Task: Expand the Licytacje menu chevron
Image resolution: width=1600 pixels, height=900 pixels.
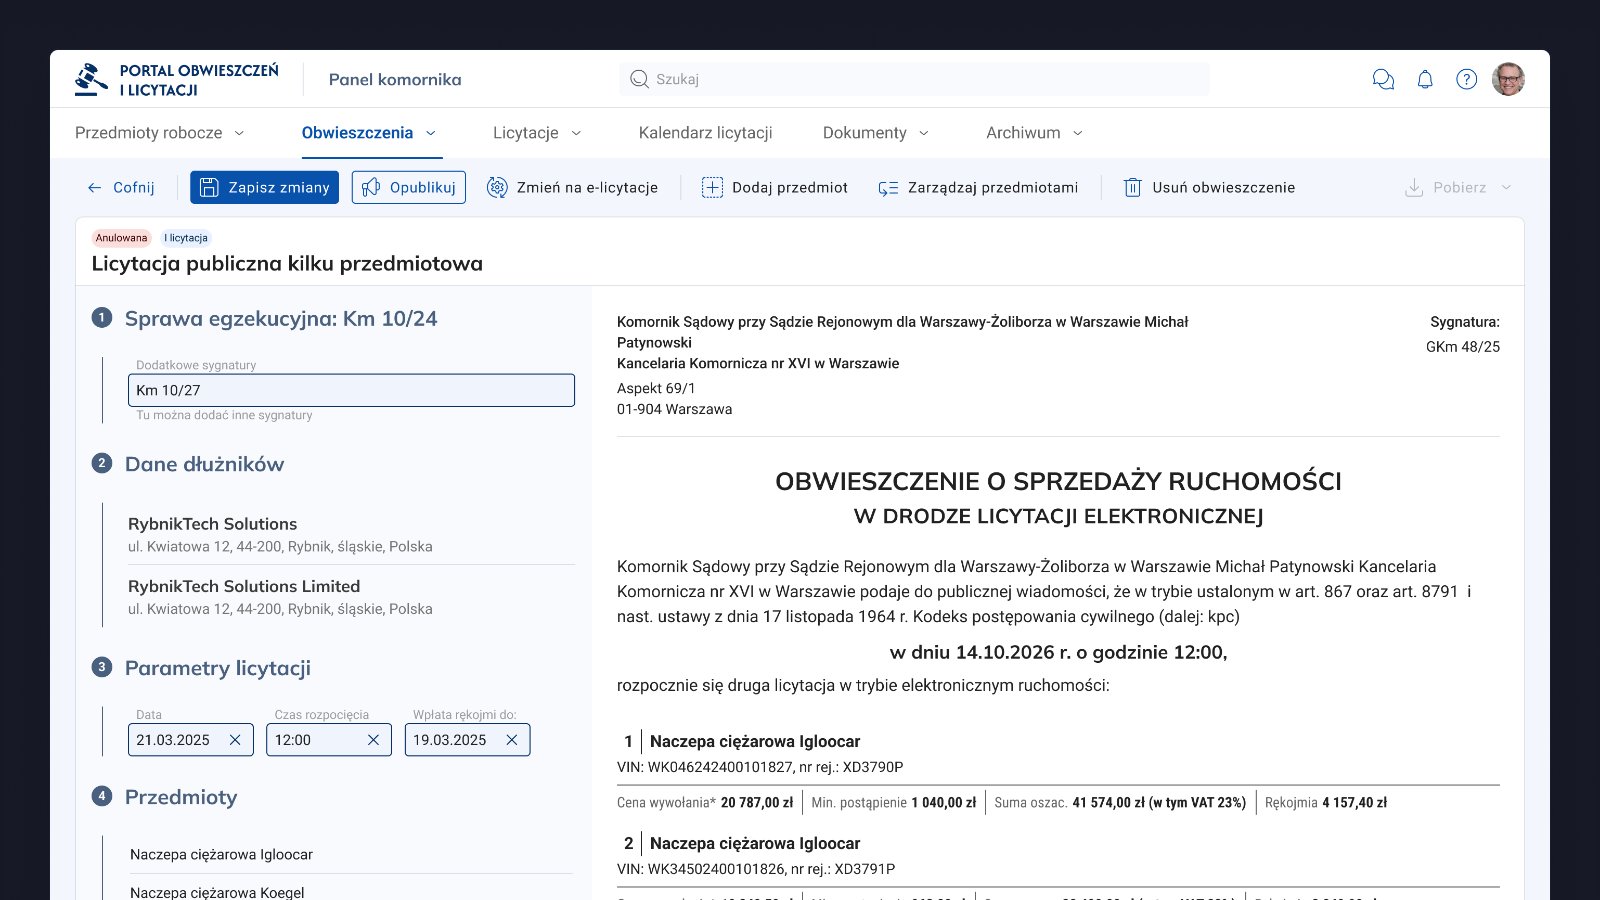Action: click(576, 133)
